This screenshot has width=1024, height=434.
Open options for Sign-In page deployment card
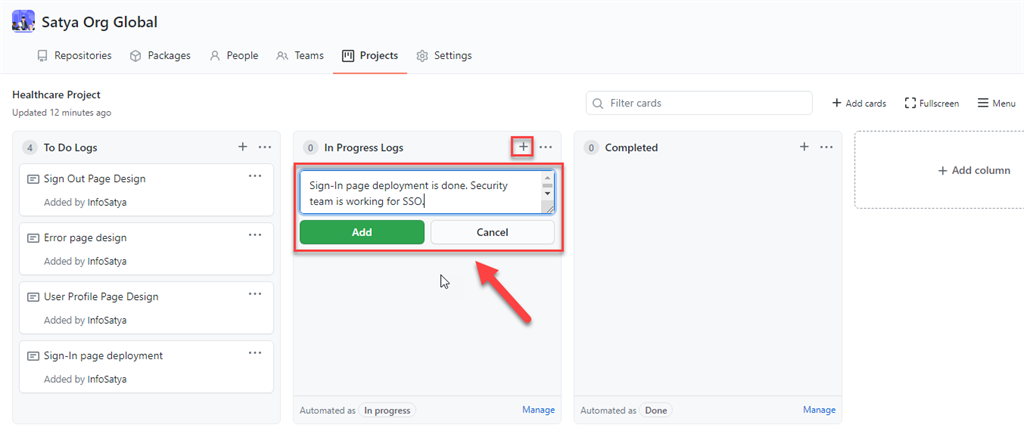point(255,352)
